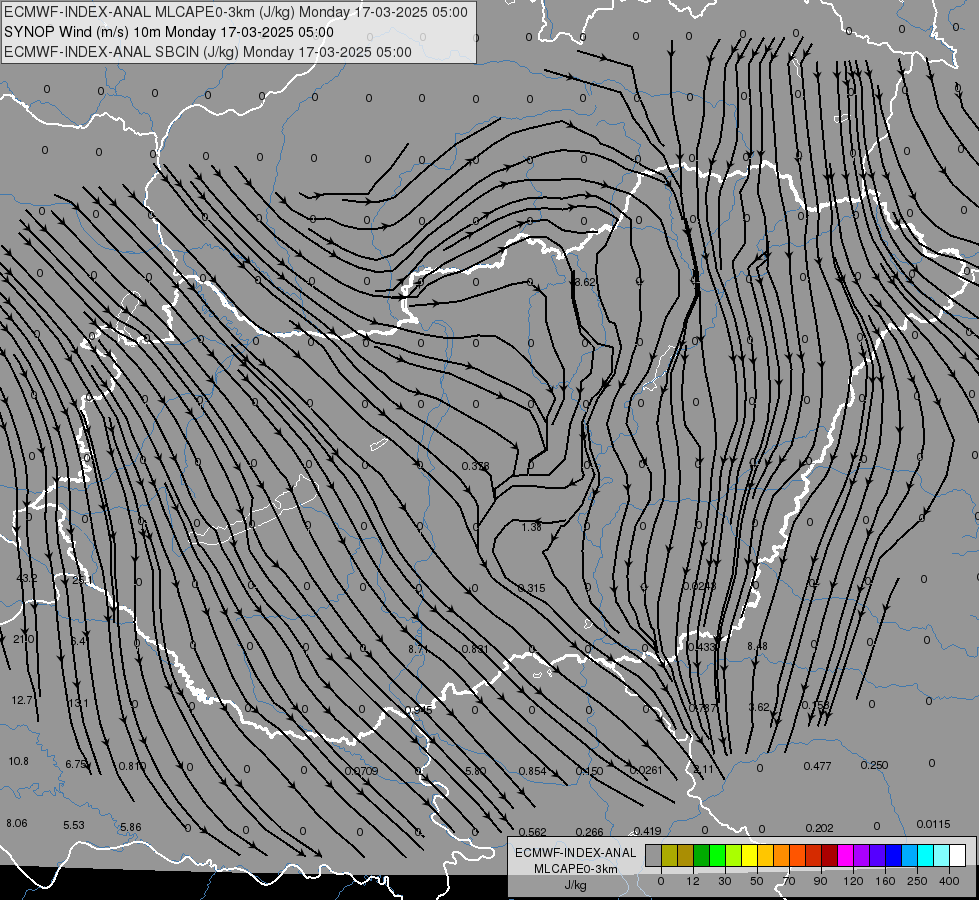Select the pure yellow legend swatch

(750, 855)
